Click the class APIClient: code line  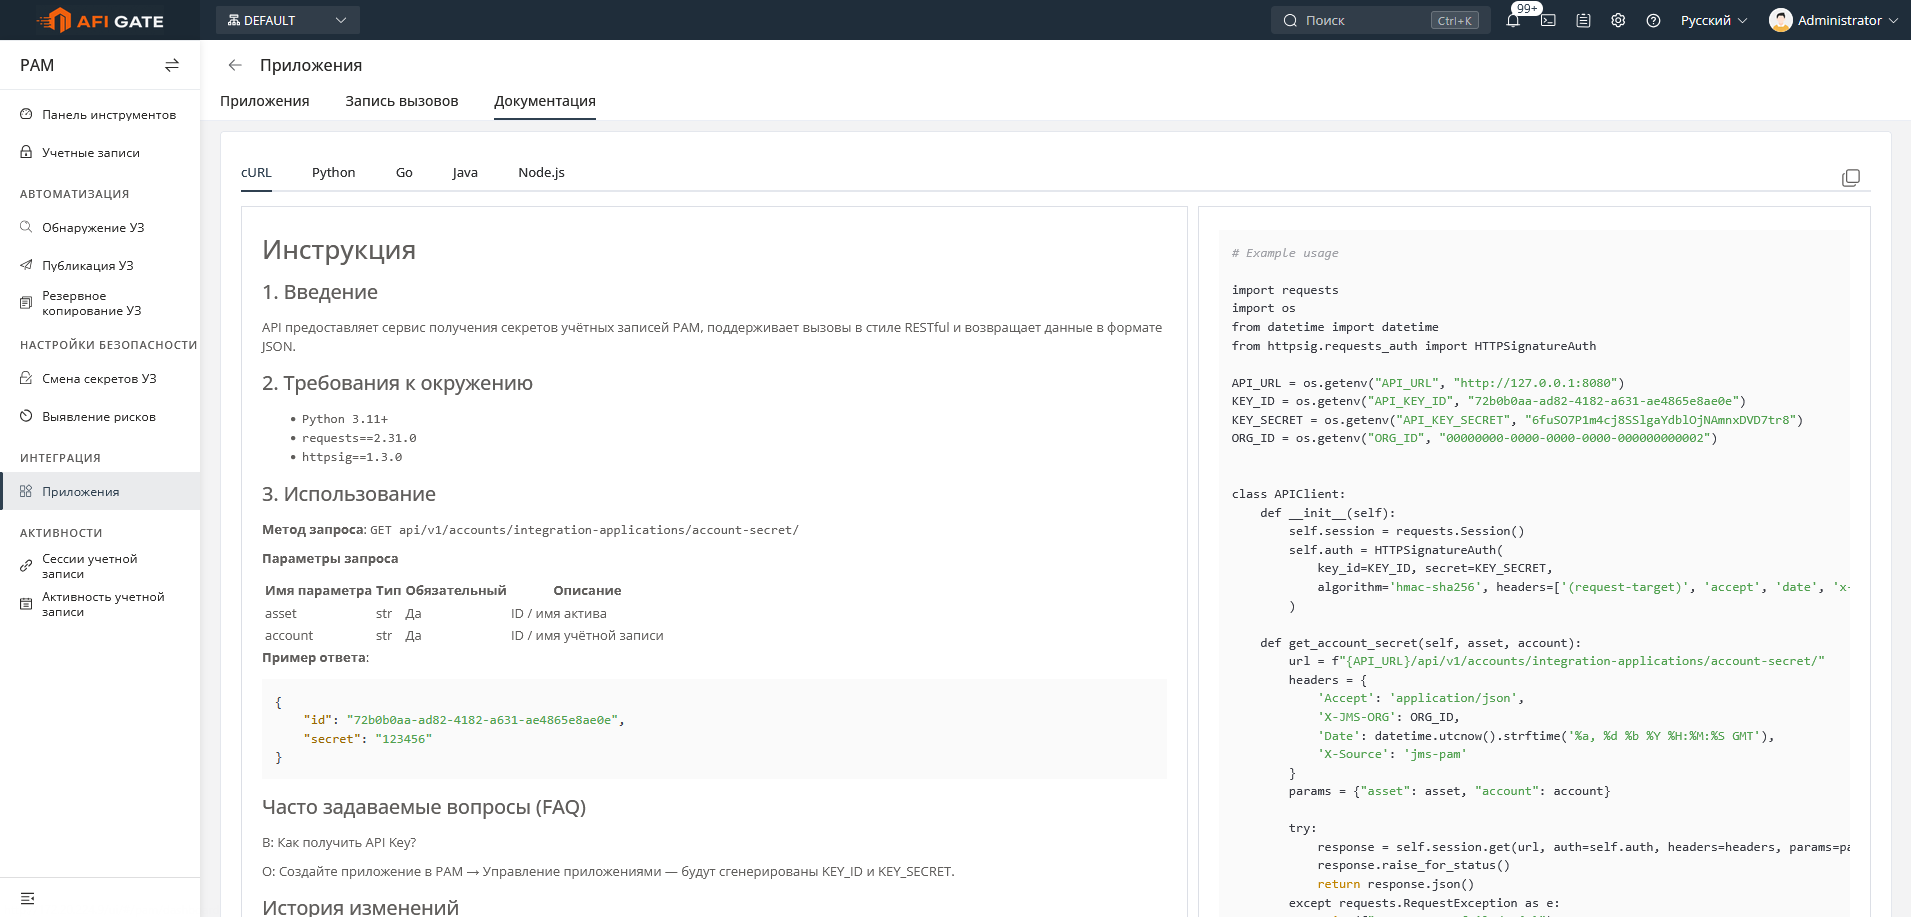pyautogui.click(x=1288, y=494)
